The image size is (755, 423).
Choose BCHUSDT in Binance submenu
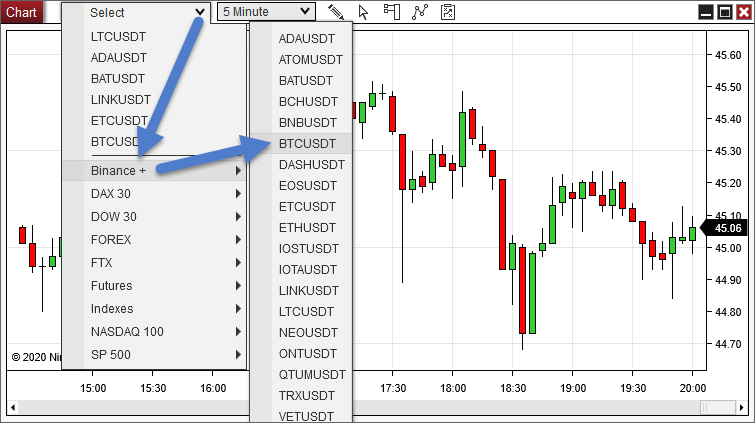pyautogui.click(x=301, y=102)
